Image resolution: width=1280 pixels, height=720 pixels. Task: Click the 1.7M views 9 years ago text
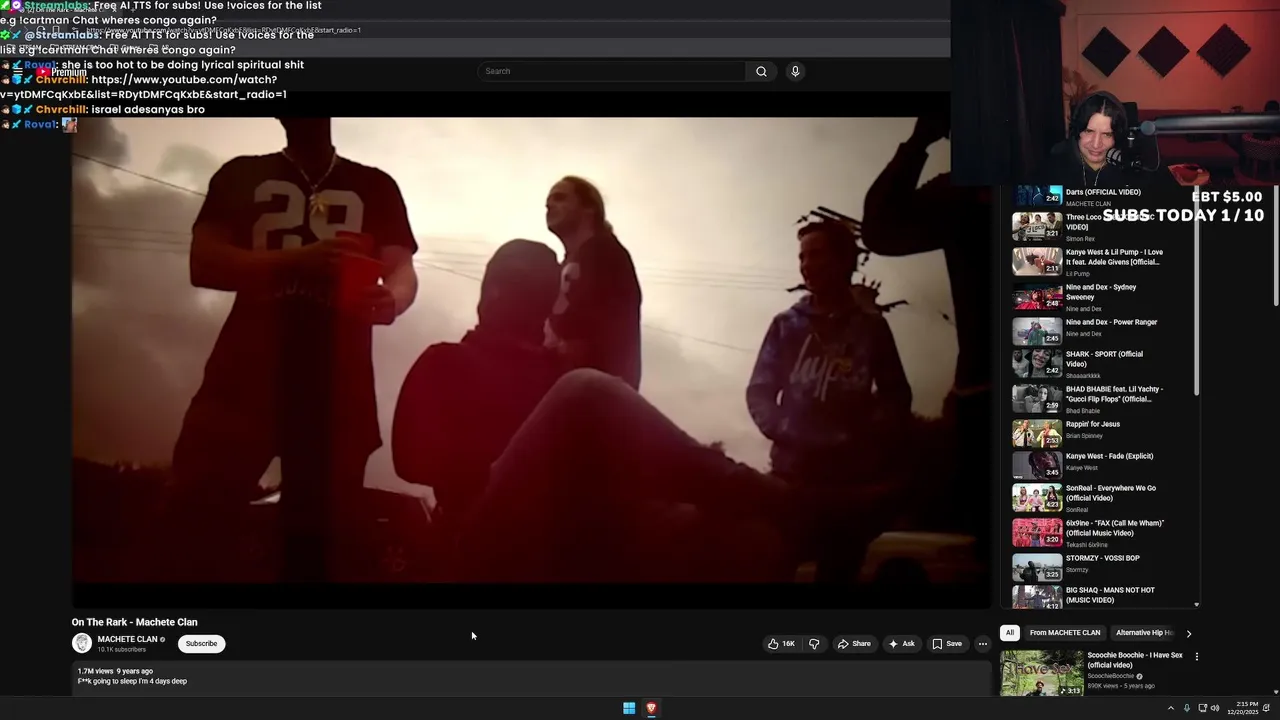[x=115, y=671]
